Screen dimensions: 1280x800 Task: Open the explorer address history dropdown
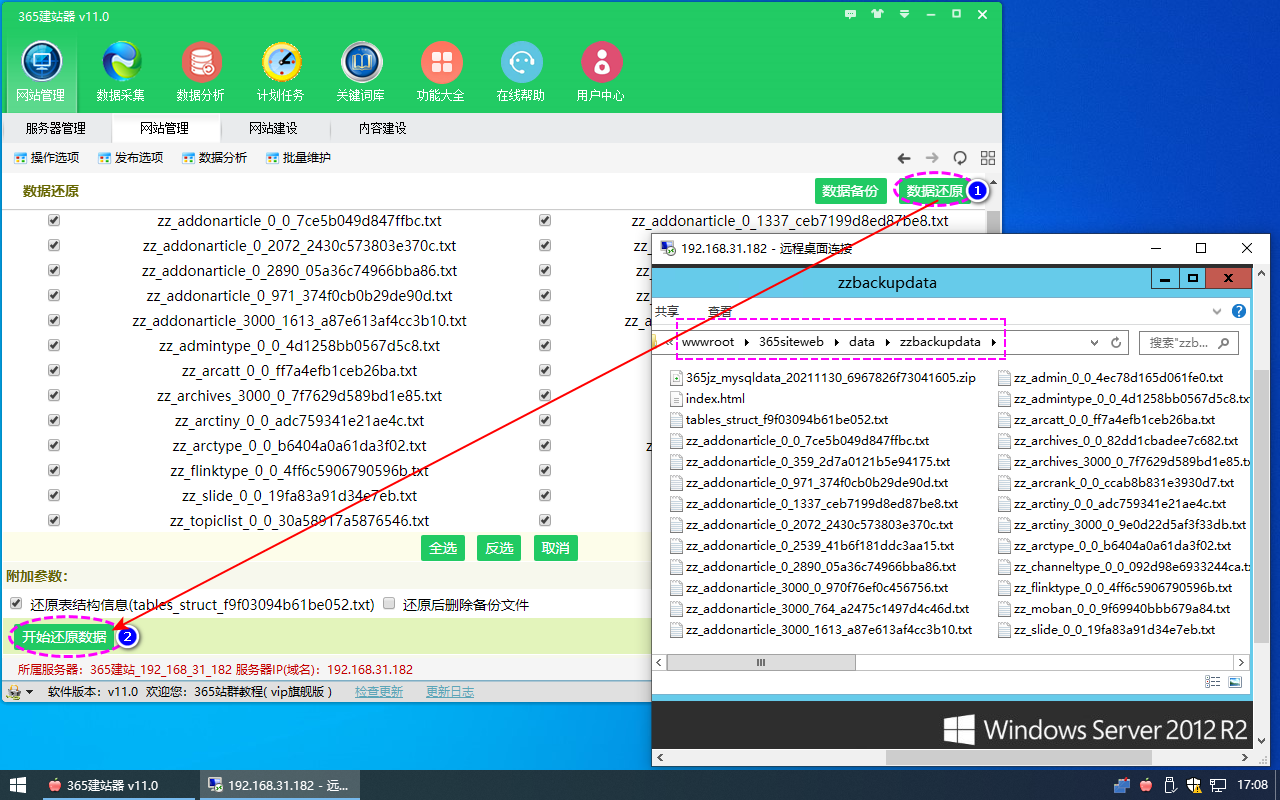pos(1095,343)
